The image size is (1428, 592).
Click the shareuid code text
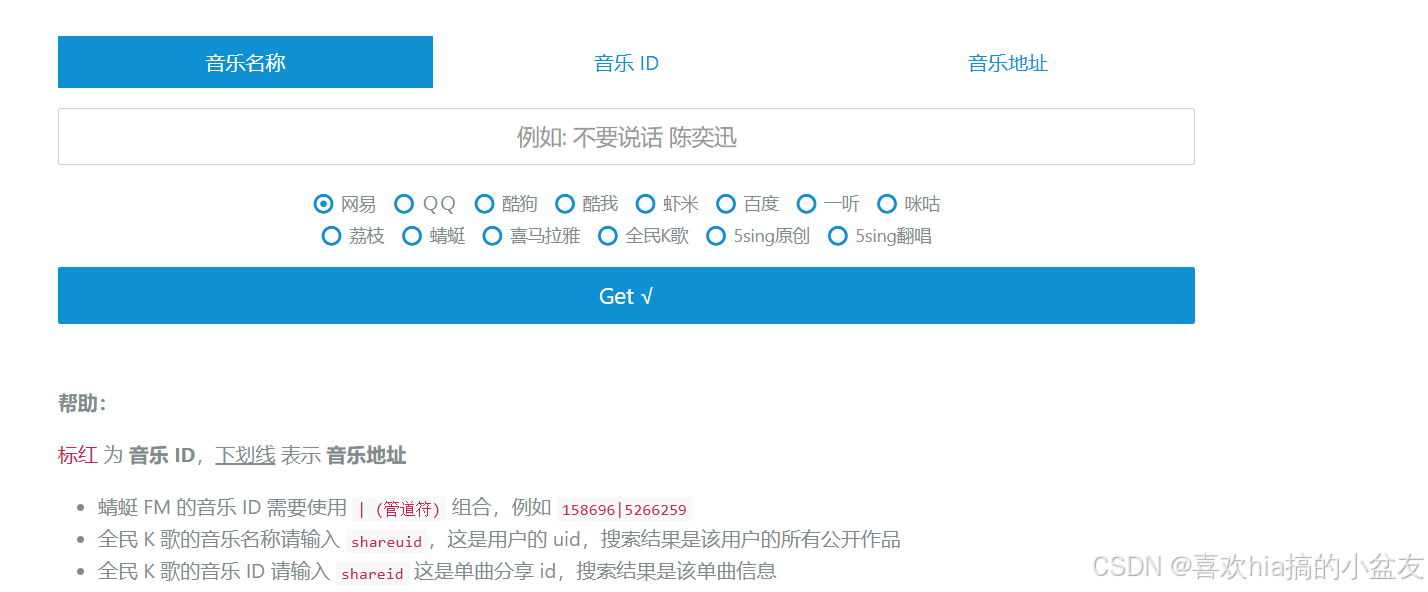pyautogui.click(x=386, y=542)
